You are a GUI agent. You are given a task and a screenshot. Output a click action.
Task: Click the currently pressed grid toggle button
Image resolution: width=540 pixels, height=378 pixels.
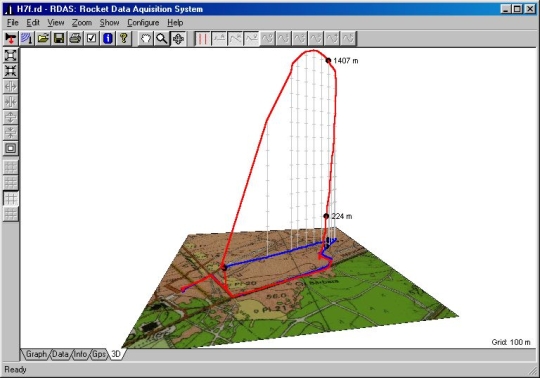point(11,199)
